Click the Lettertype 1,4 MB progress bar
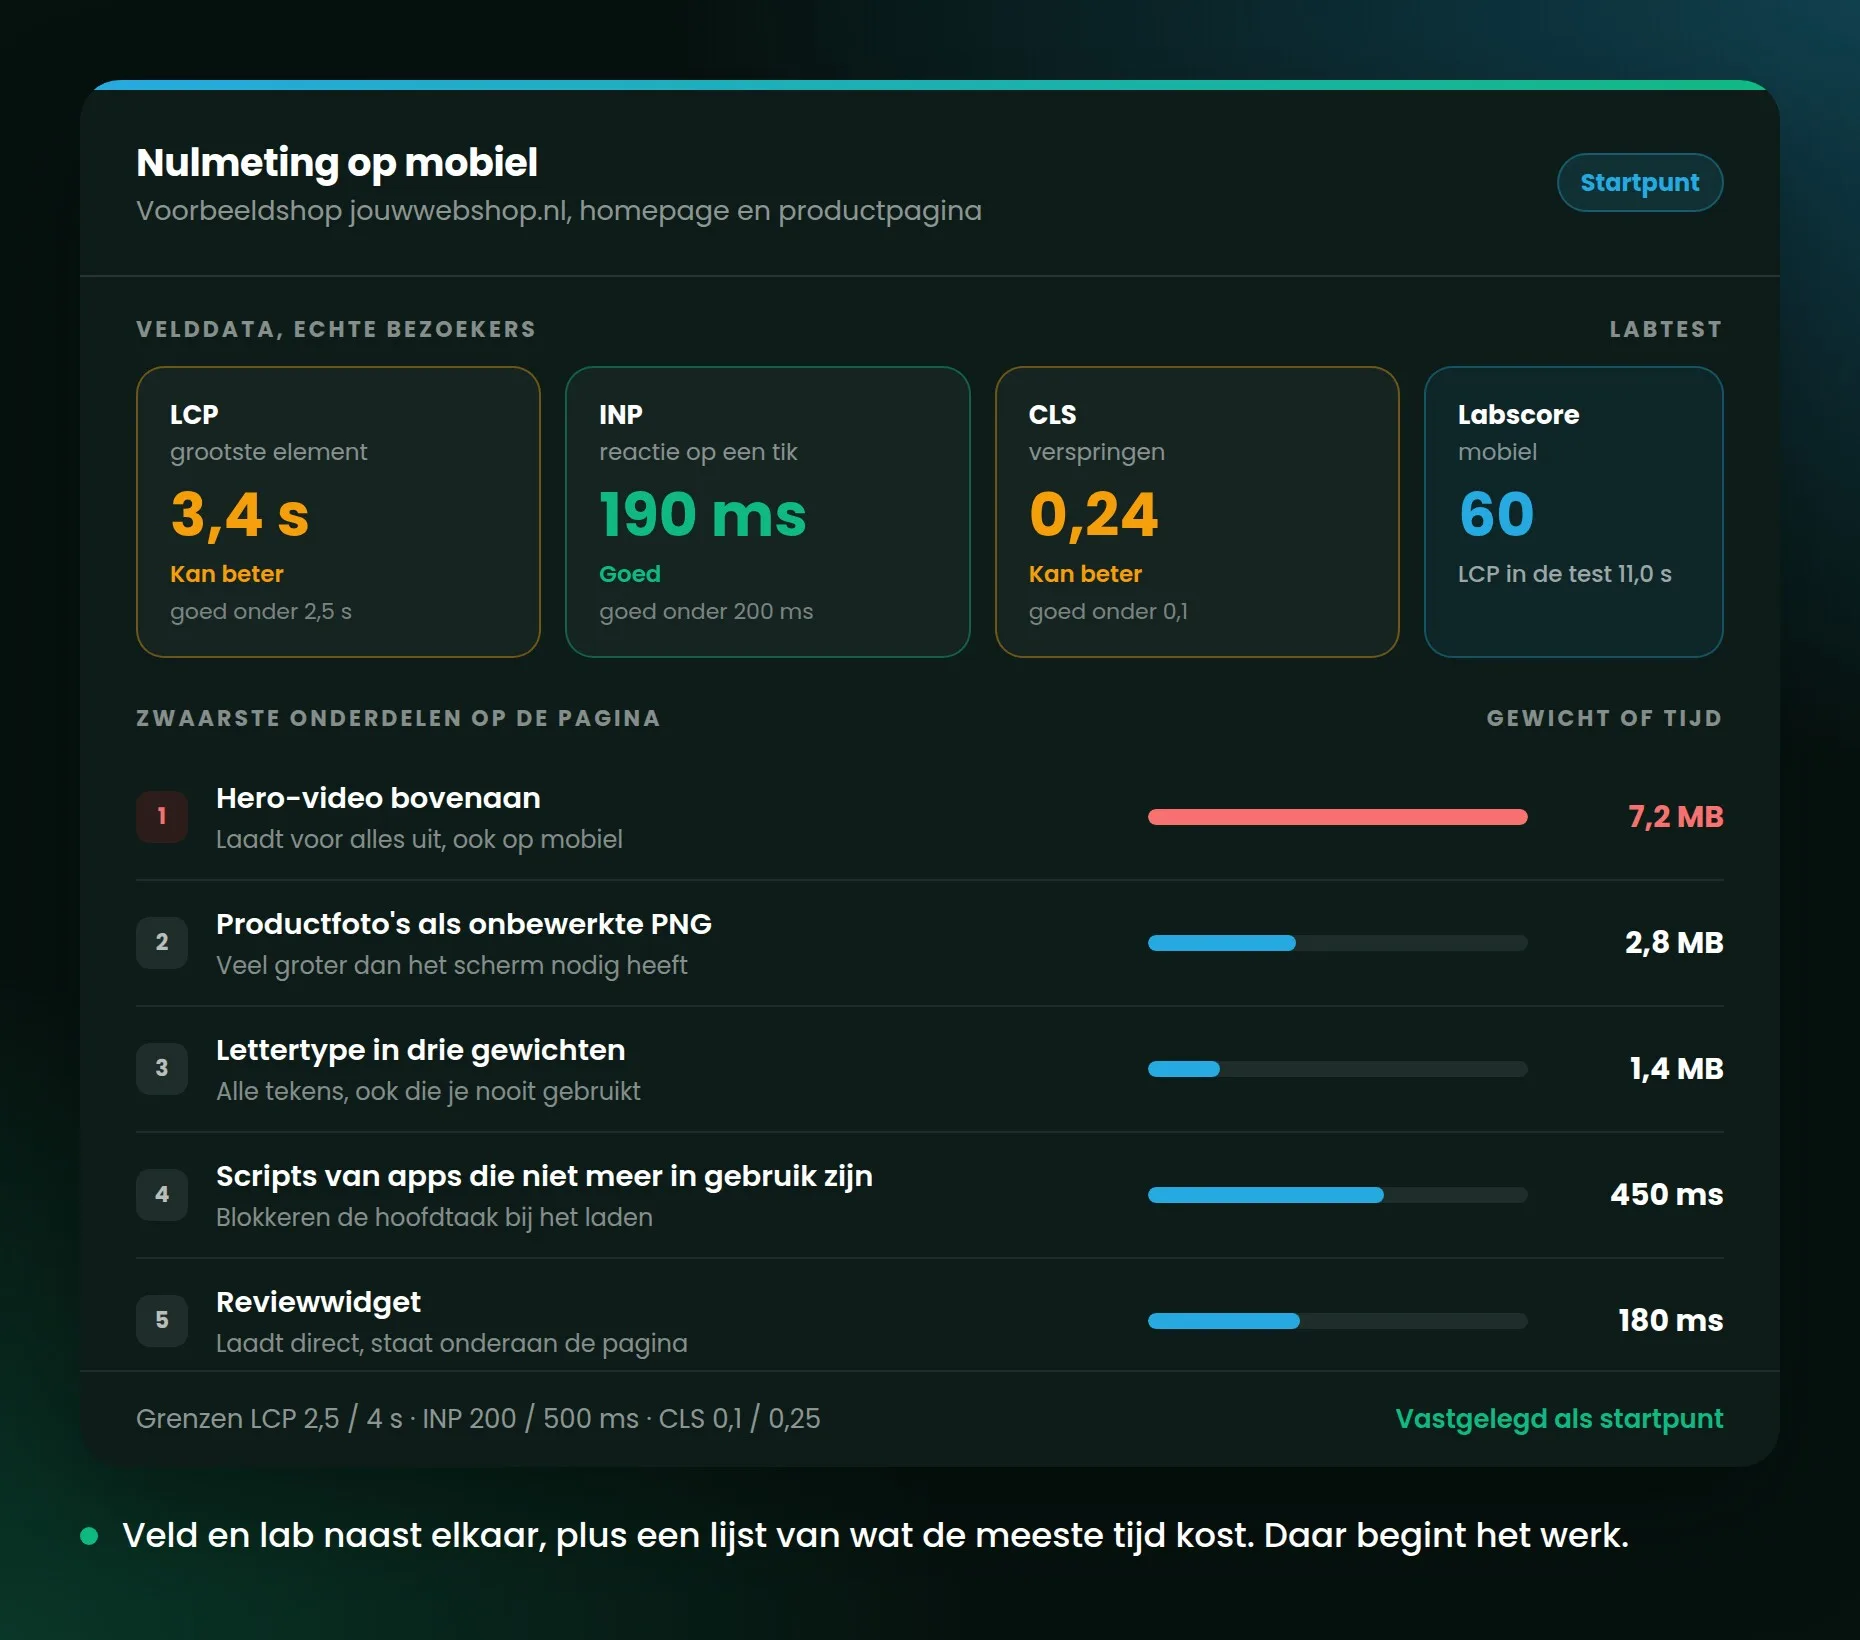1860x1640 pixels. pyautogui.click(x=1337, y=1069)
